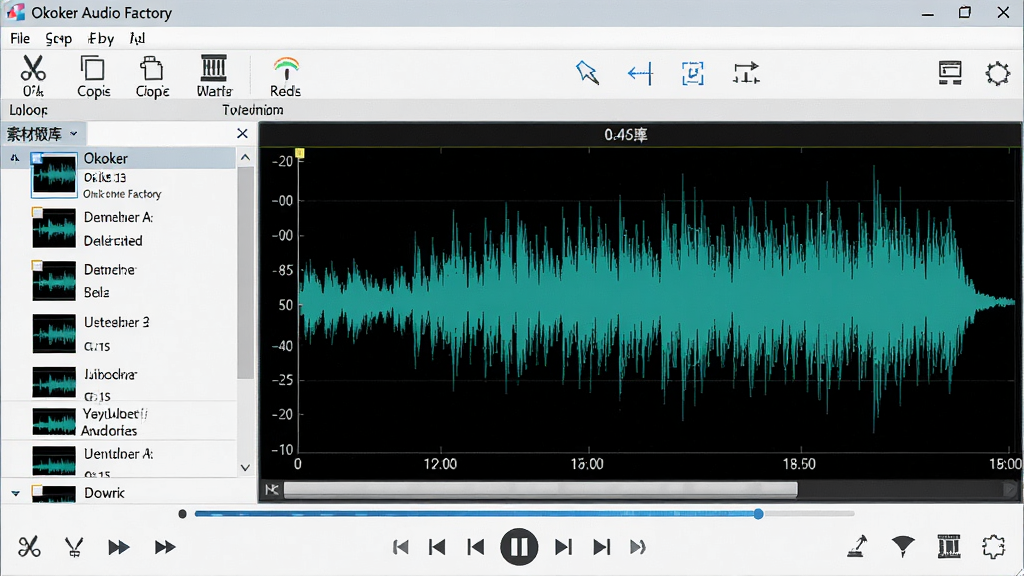The width and height of the screenshot is (1024, 576).
Task: Click the library list scroll up arrow
Action: (246, 157)
